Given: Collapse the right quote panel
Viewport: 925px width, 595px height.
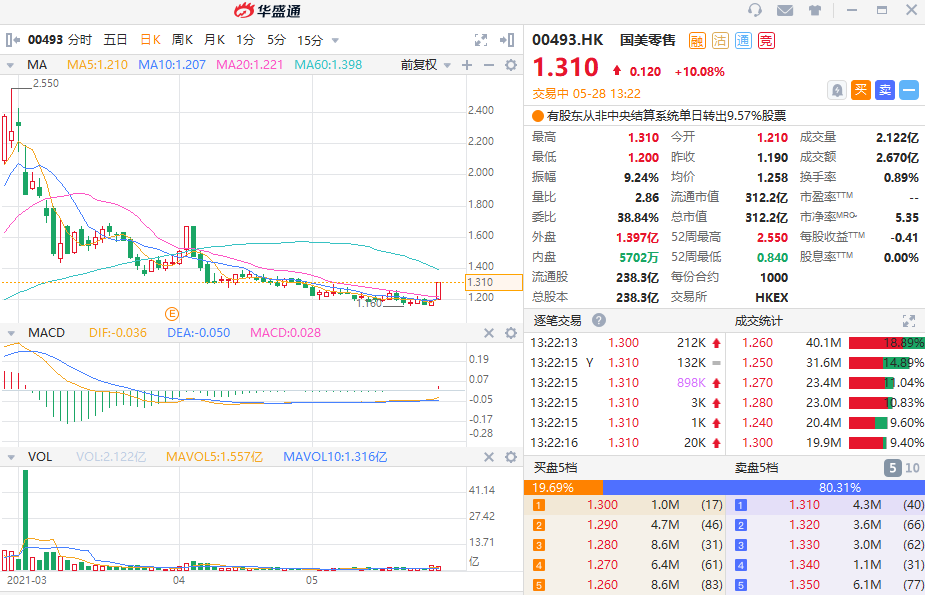Looking at the screenshot, I should click(508, 40).
